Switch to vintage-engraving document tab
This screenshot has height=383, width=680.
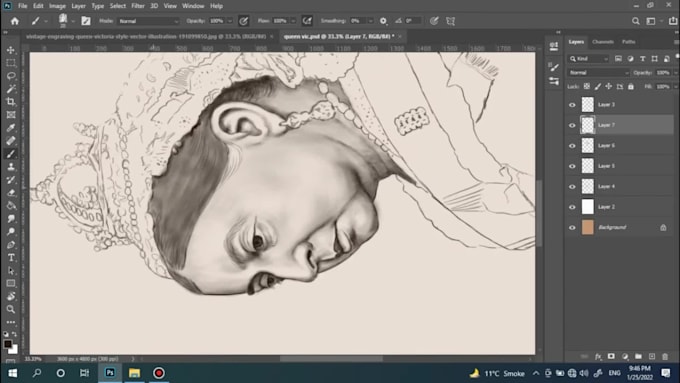[146, 36]
